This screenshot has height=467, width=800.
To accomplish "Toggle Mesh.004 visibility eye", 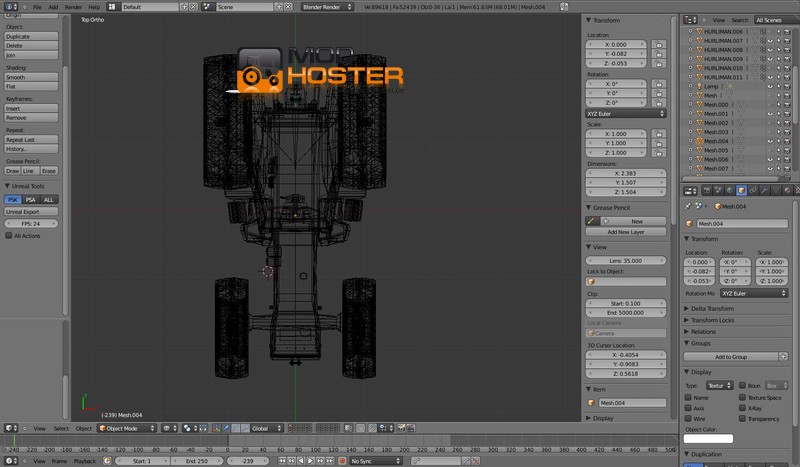I will (770, 141).
